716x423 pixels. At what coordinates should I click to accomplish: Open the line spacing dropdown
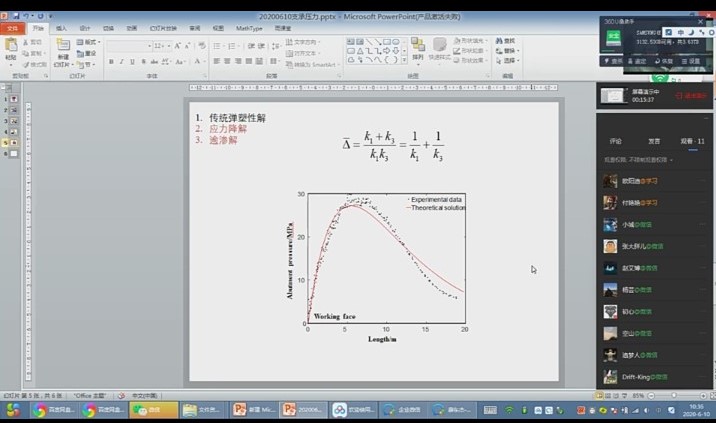tap(276, 46)
